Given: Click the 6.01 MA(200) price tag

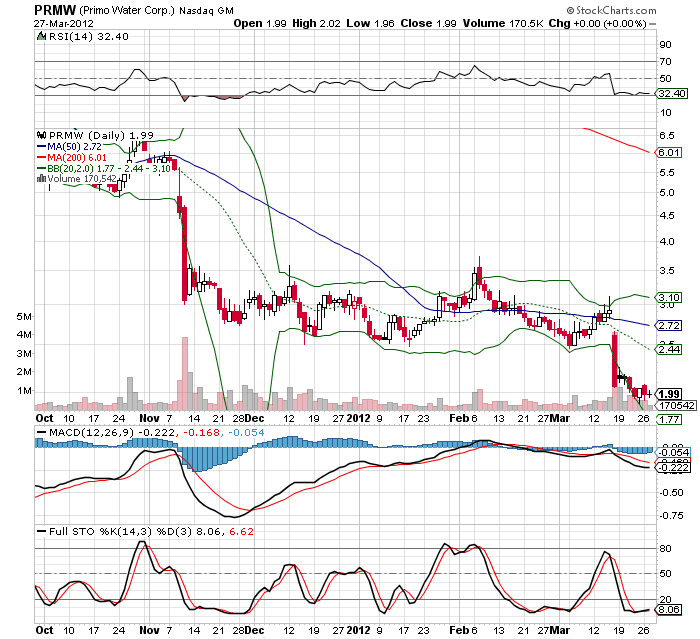Looking at the screenshot, I should click(668, 153).
